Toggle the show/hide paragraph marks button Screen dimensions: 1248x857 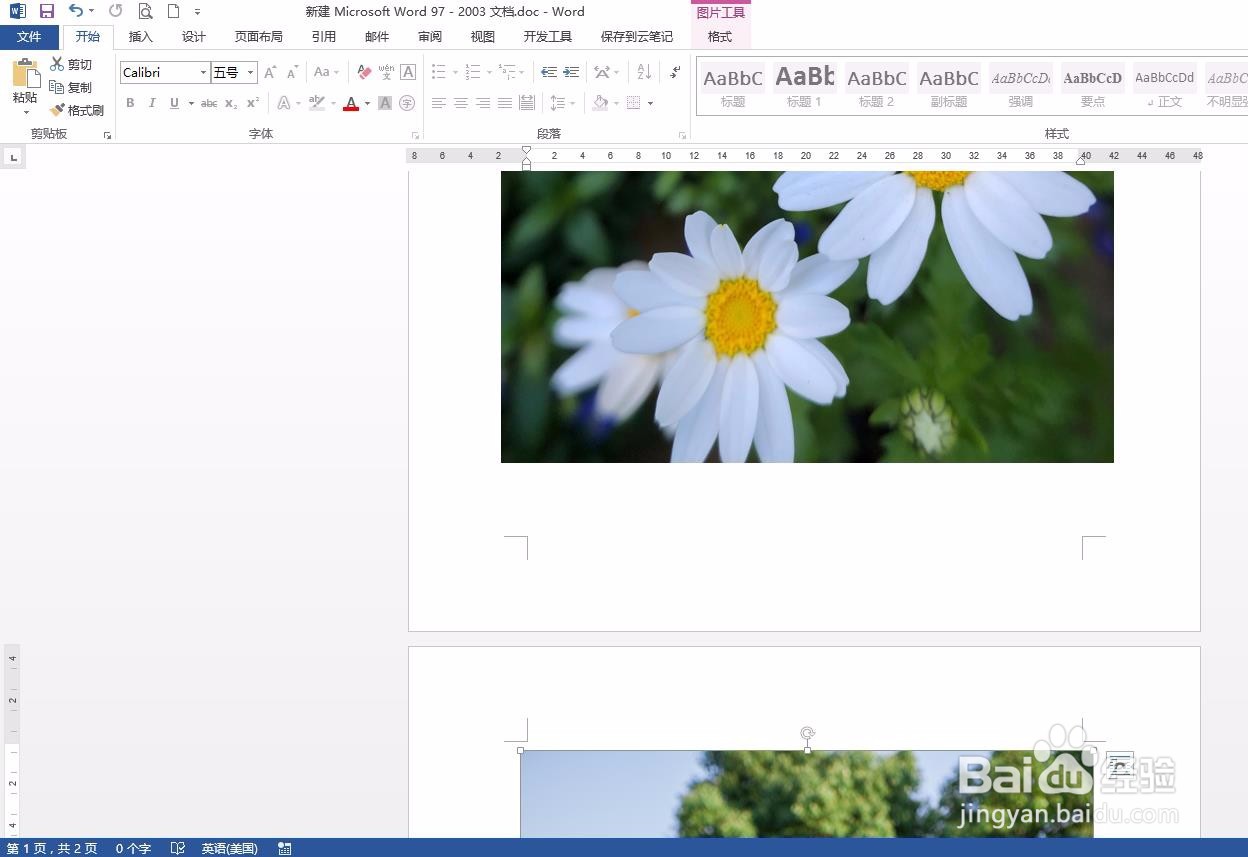(x=676, y=72)
